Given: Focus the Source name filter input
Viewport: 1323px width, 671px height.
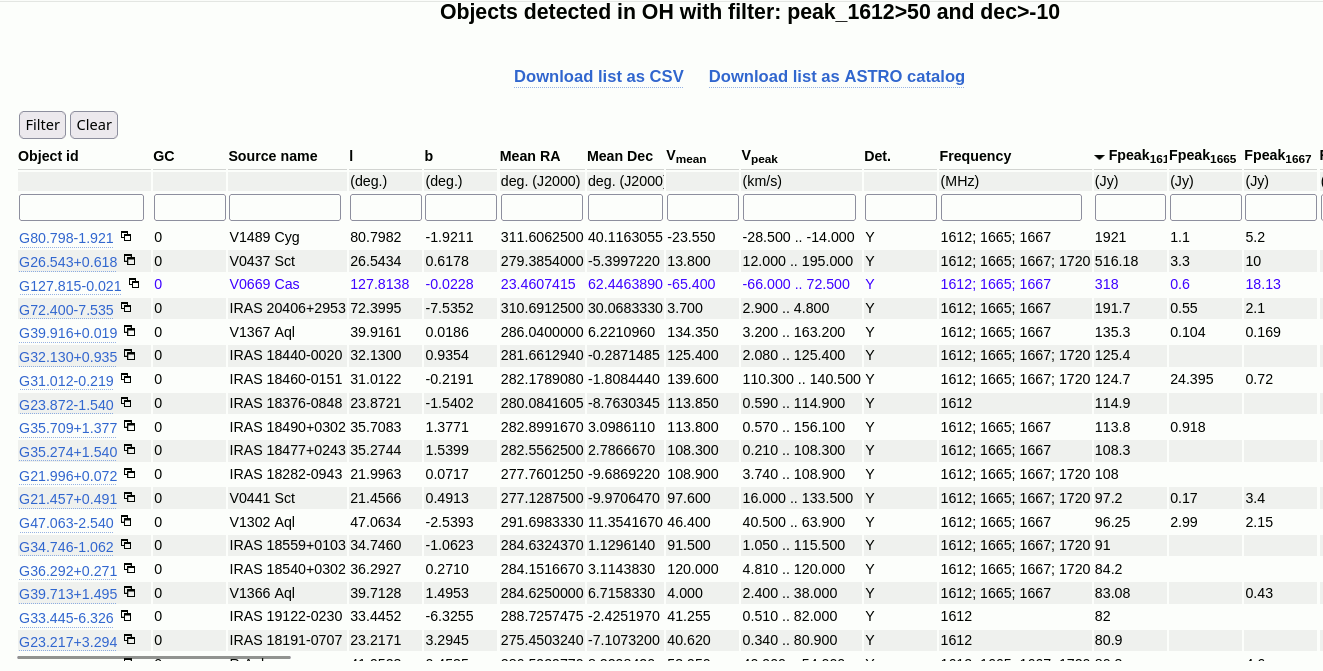Looking at the screenshot, I should click(285, 208).
